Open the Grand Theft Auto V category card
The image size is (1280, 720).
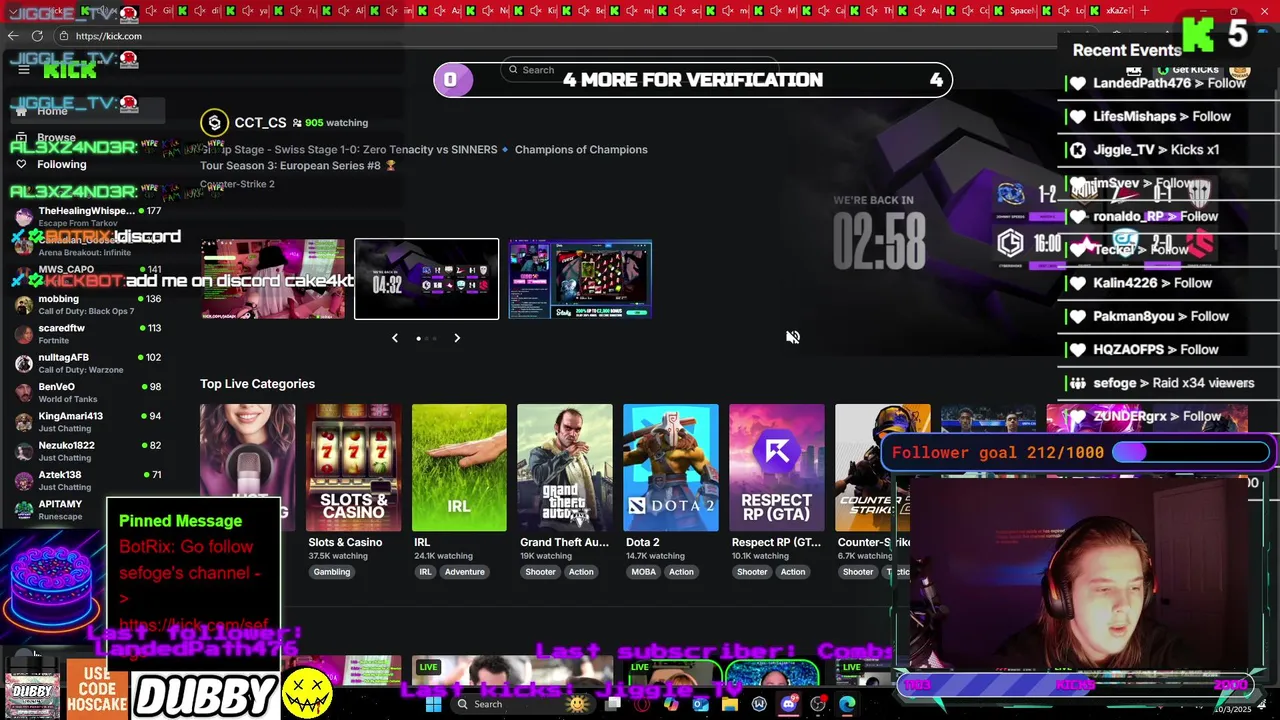pos(565,467)
